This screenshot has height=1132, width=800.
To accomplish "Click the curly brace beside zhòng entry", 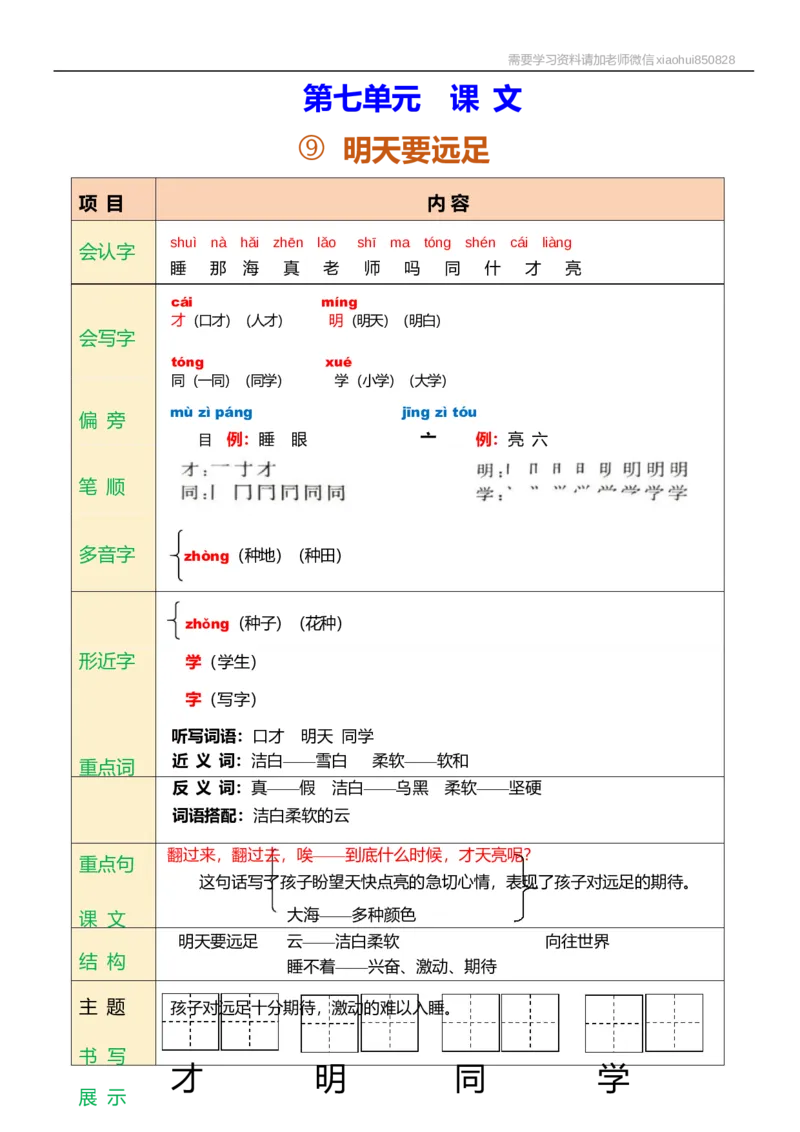I will 176,557.
